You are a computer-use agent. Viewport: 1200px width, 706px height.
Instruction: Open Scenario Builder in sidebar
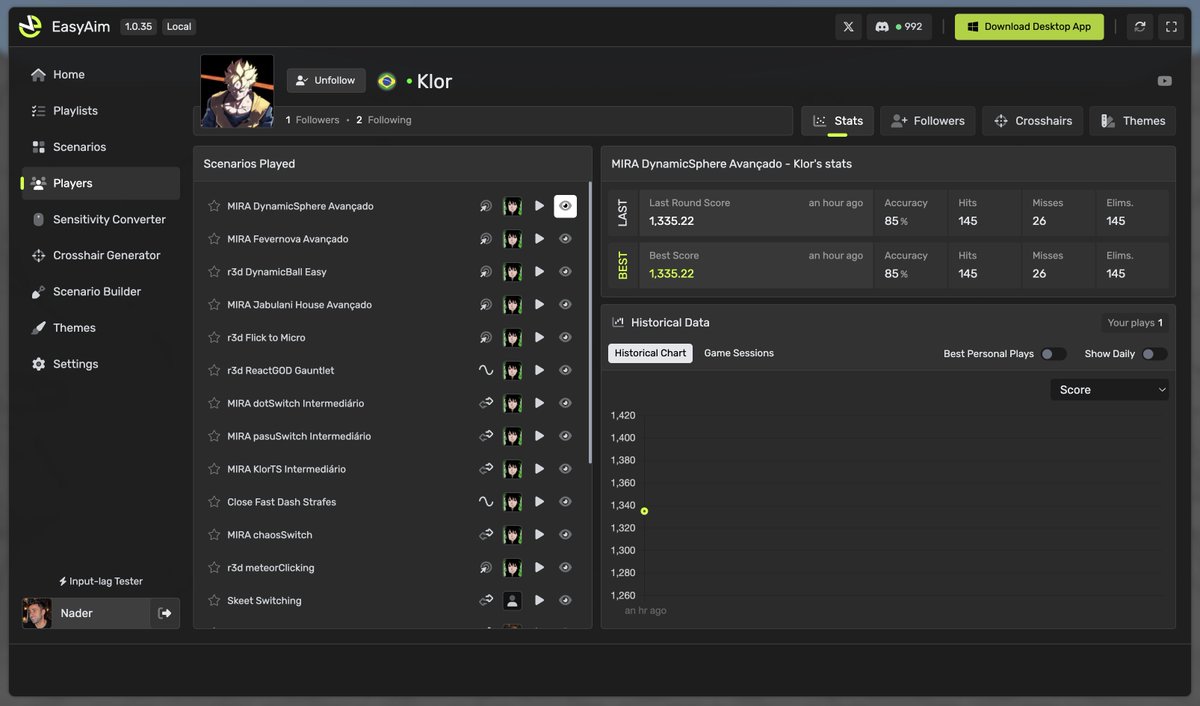pos(101,292)
